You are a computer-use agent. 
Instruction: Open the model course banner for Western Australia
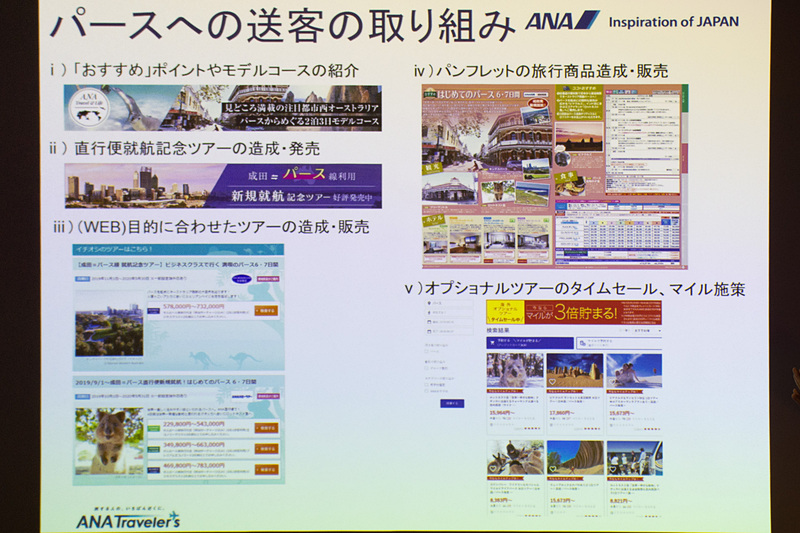[223, 108]
